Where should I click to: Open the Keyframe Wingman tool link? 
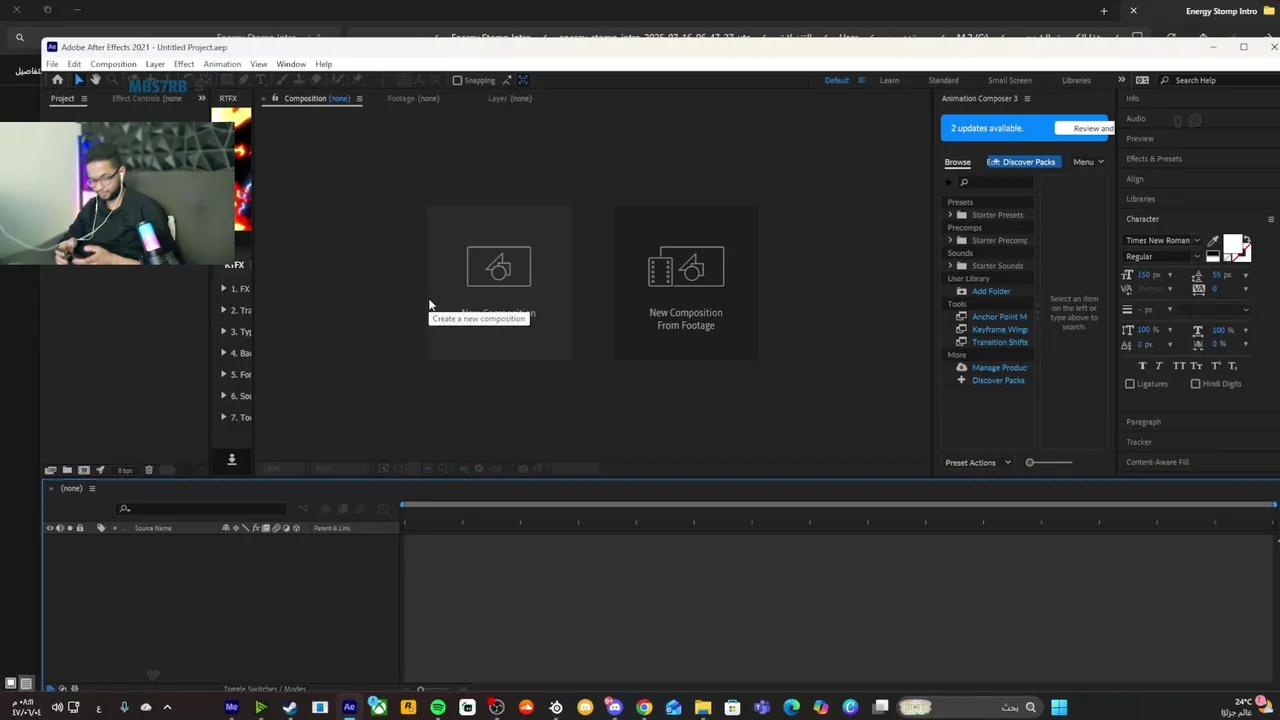coord(999,330)
